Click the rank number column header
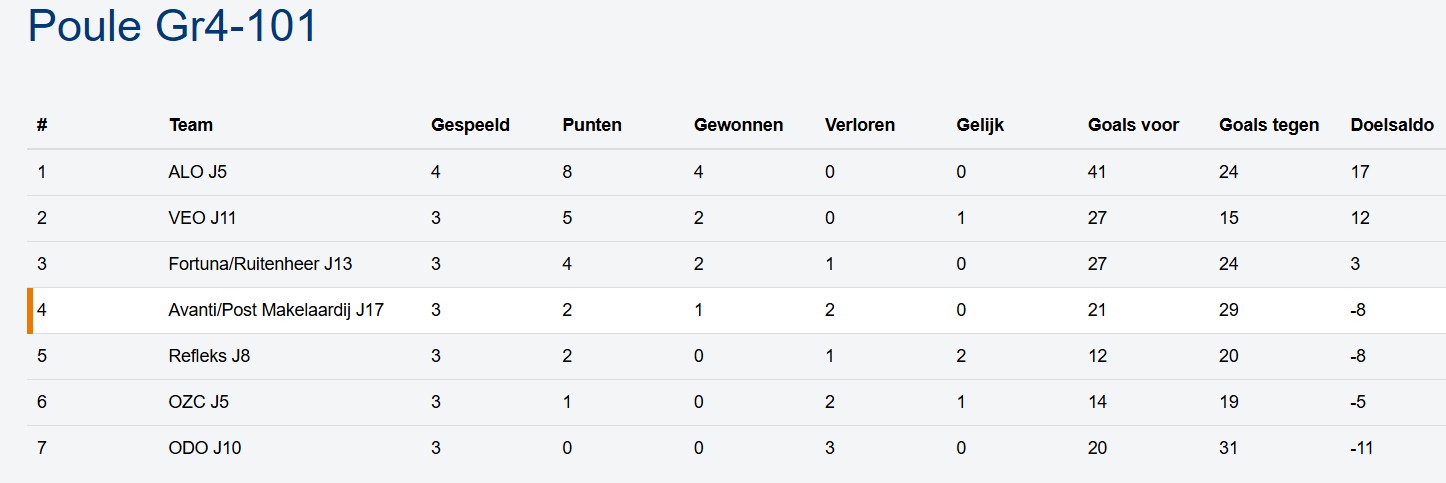Screen dimensions: 1446x483 (x=42, y=125)
